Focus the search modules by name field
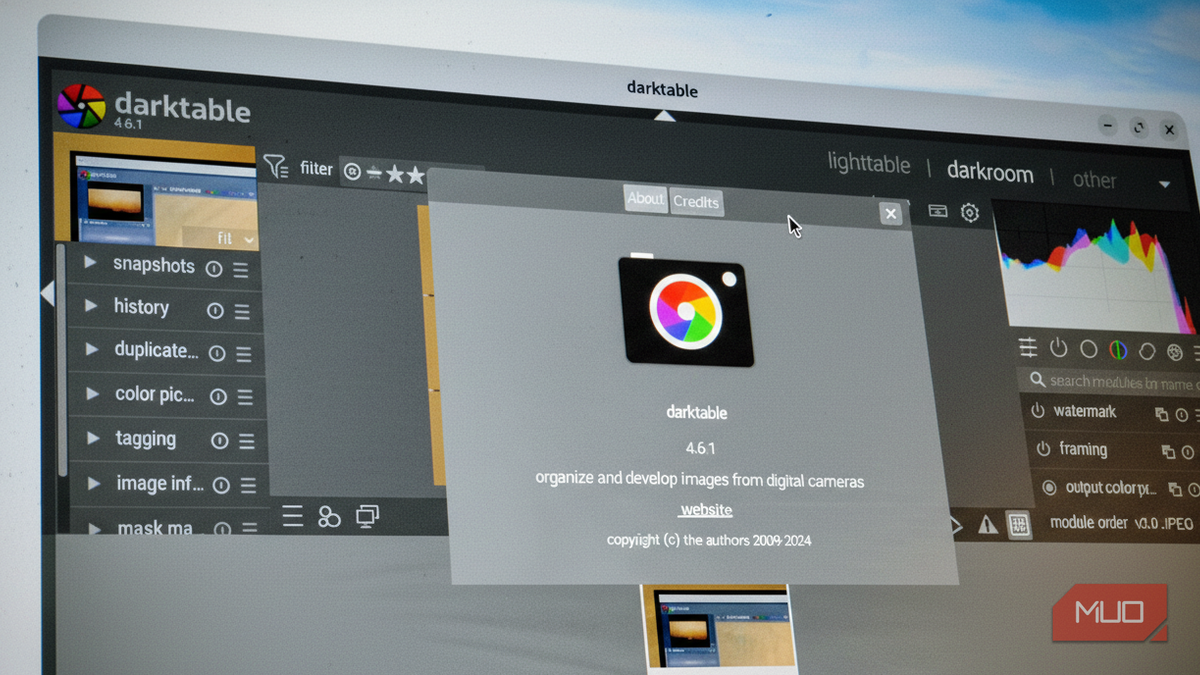This screenshot has height=675, width=1200. (x=1110, y=381)
